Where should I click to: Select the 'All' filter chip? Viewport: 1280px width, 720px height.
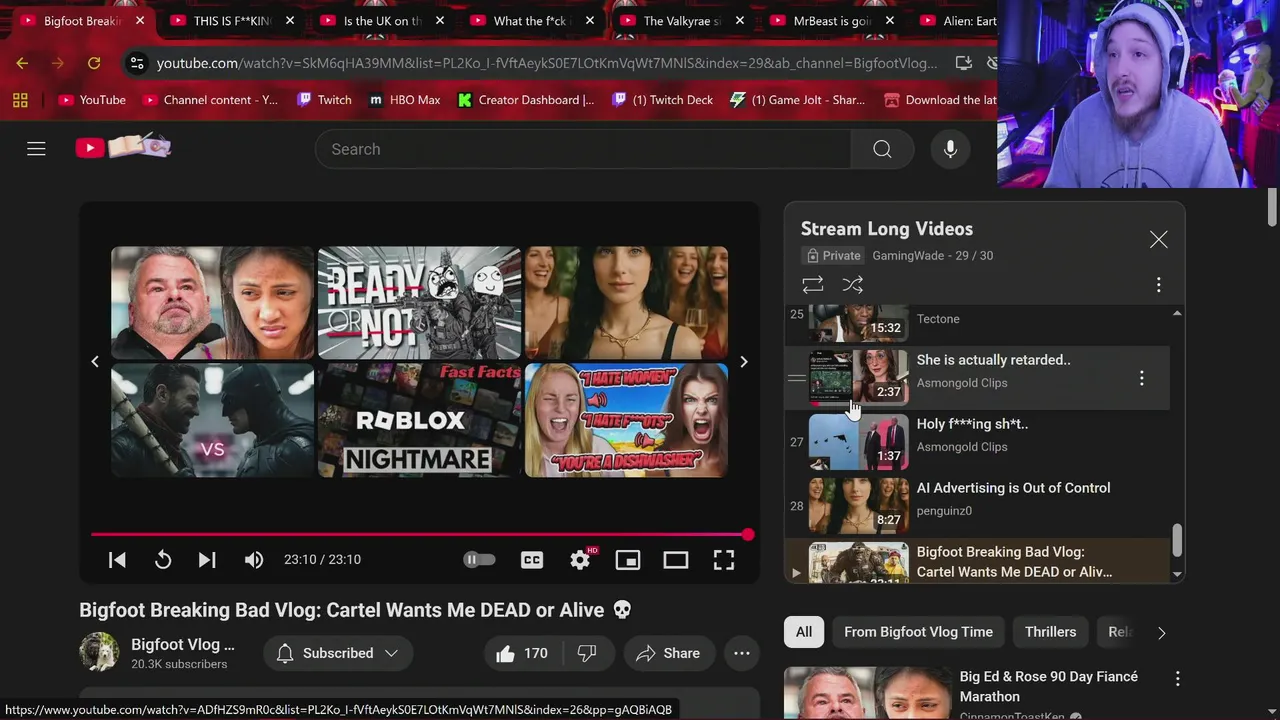pos(804,632)
